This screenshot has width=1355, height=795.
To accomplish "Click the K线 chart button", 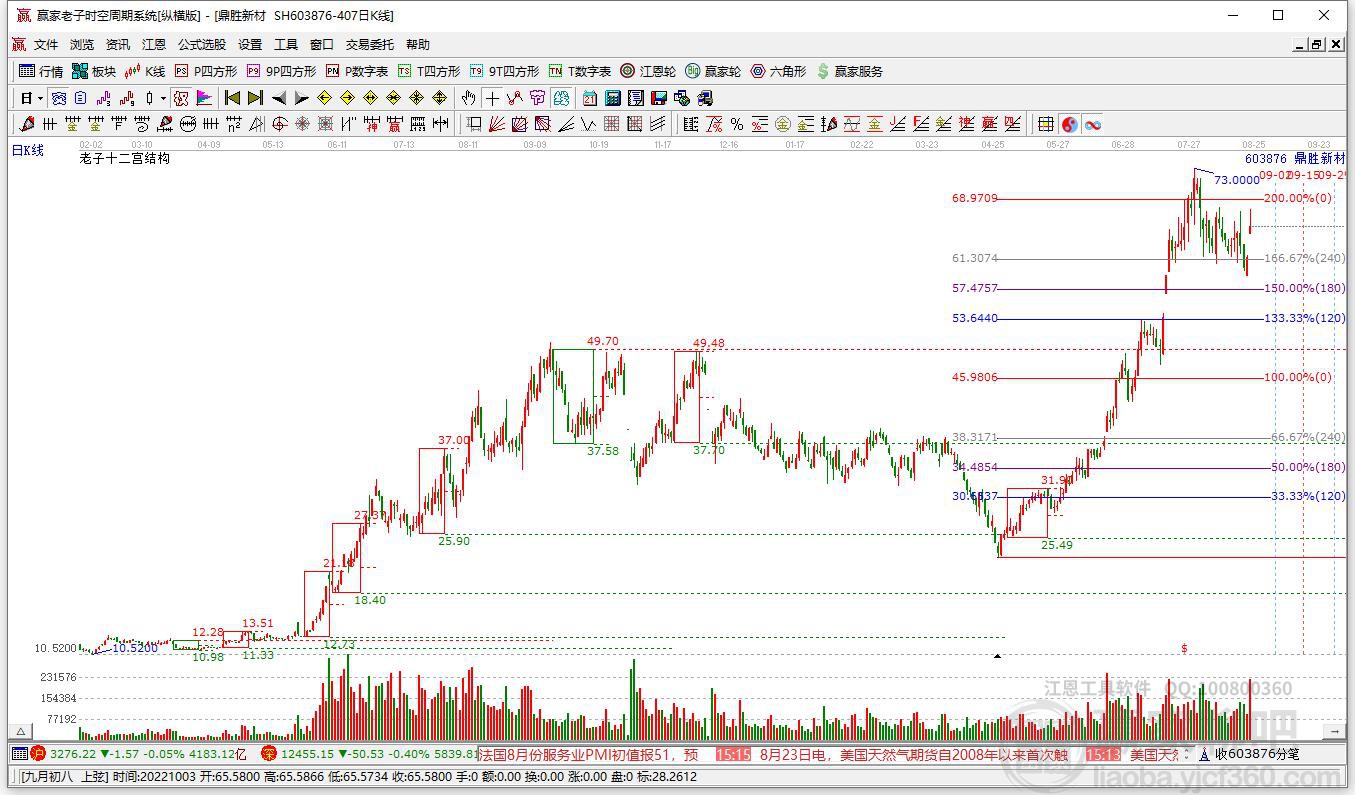I will pos(145,71).
